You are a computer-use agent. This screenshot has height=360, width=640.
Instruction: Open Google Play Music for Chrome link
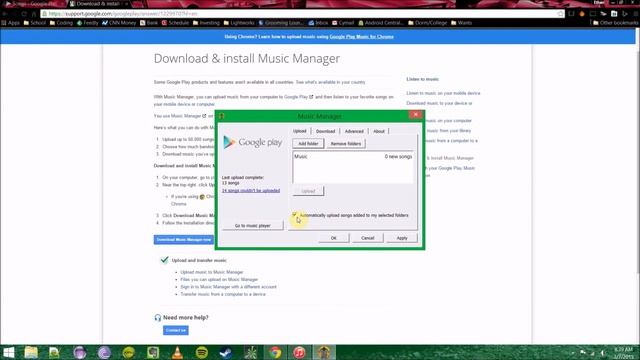(x=361, y=37)
